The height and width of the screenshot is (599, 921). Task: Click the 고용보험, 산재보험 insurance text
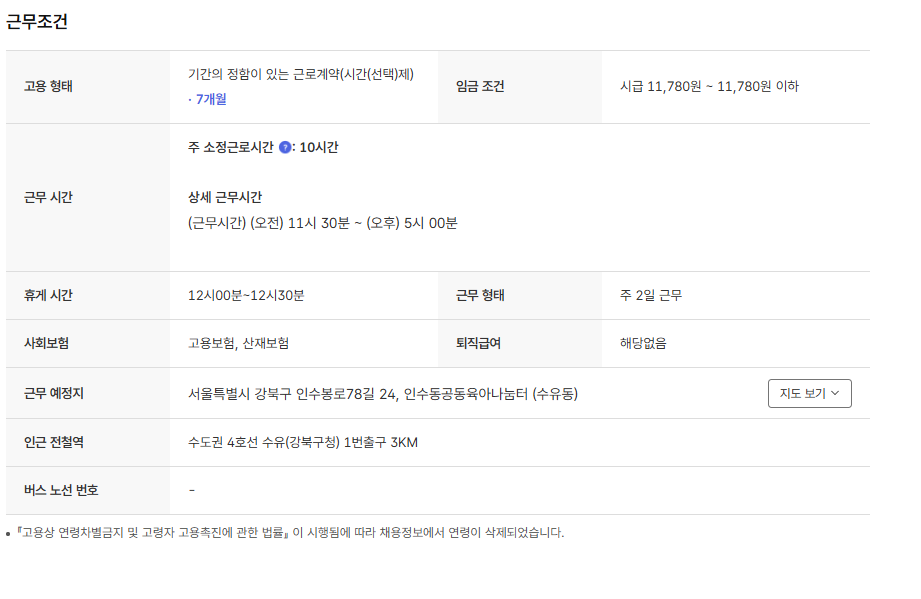[238, 344]
